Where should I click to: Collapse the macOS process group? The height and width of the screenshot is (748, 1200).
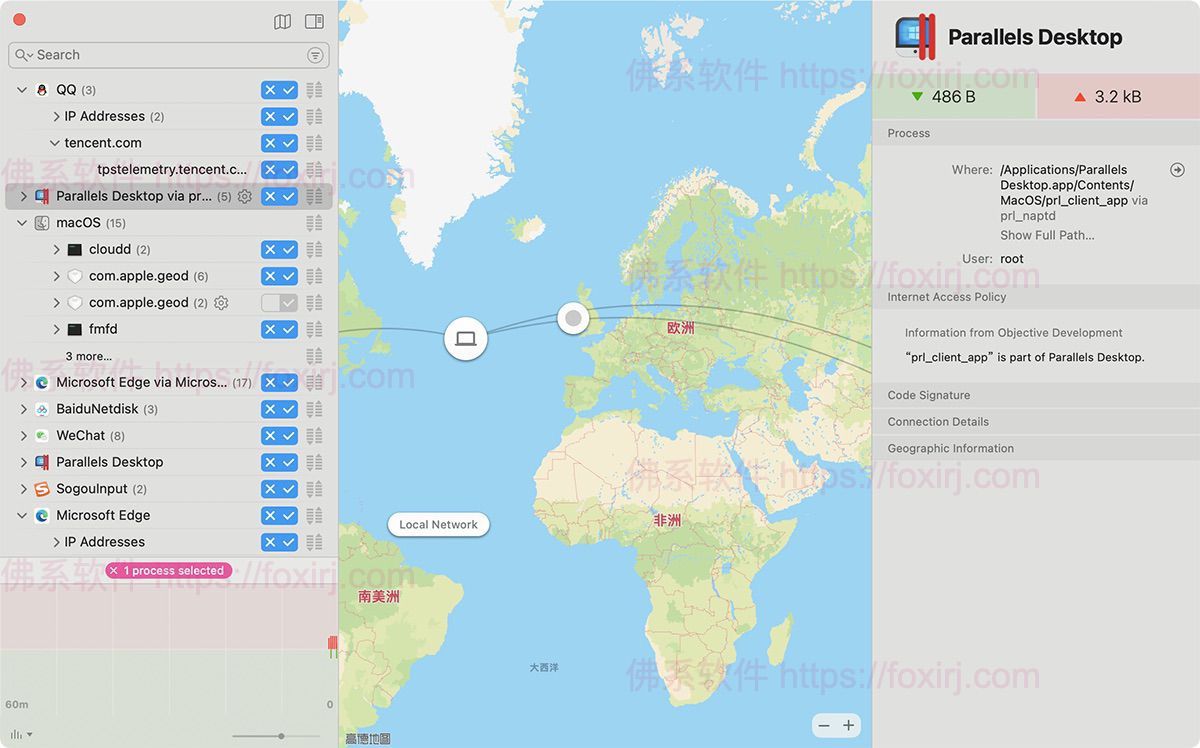point(23,223)
